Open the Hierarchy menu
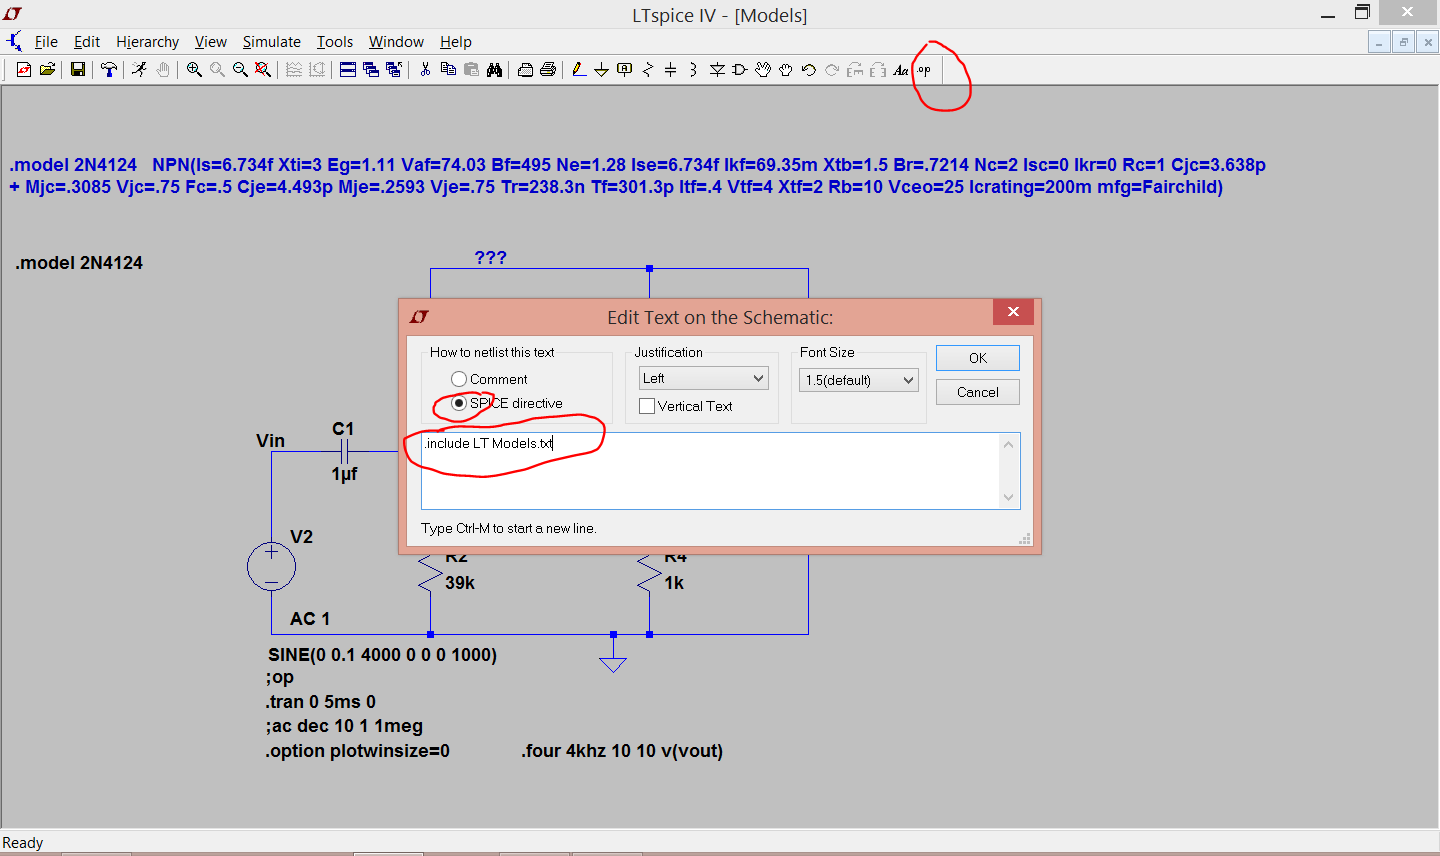Image resolution: width=1440 pixels, height=856 pixels. (x=147, y=42)
